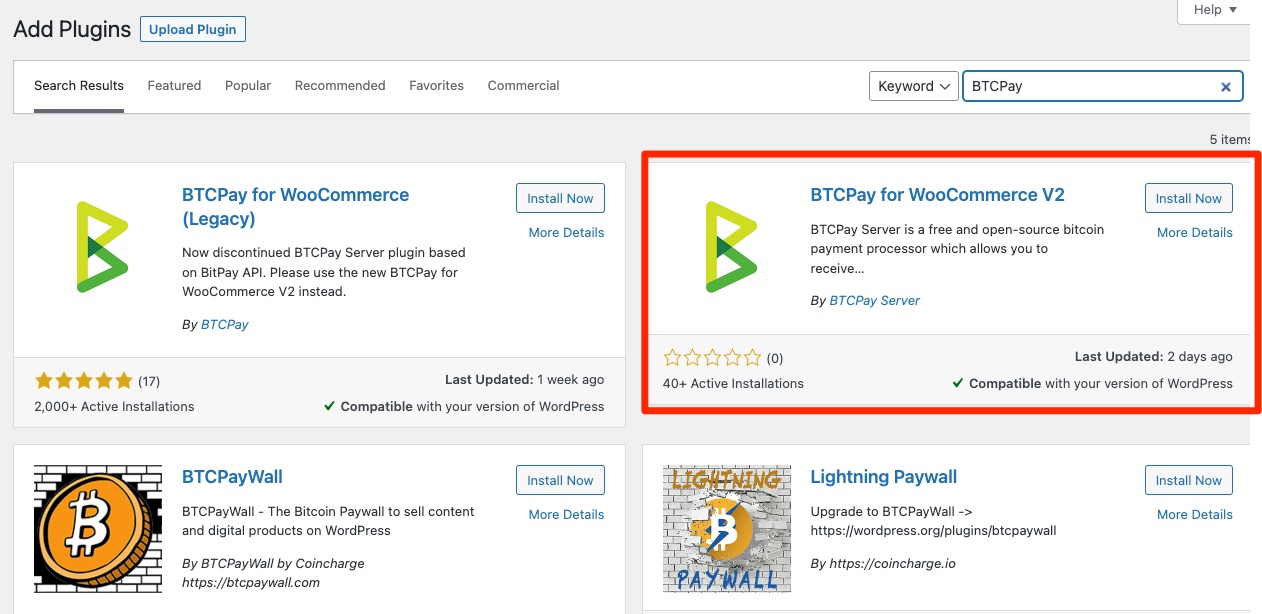Screen dimensions: 1262x614
Task: Install BTCPay for WooCommerce (Legacy)
Action: pos(560,198)
